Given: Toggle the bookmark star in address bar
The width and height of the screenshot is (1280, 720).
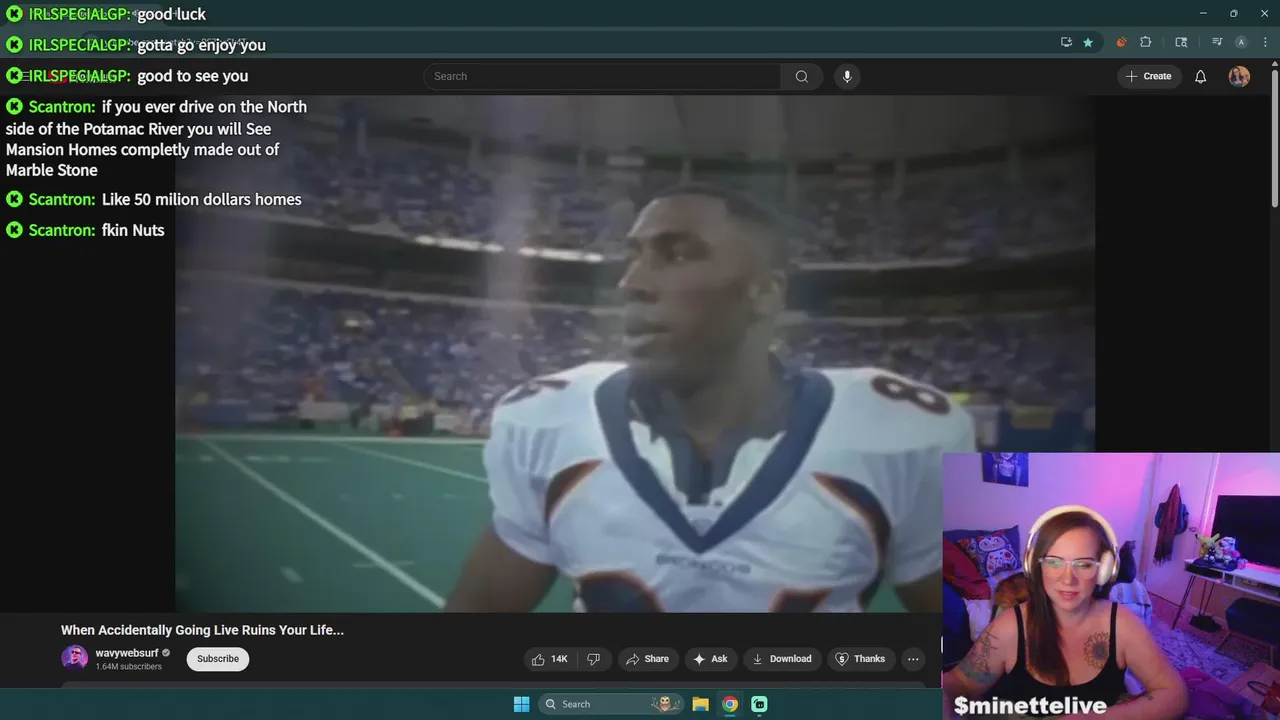Looking at the screenshot, I should point(1088,42).
